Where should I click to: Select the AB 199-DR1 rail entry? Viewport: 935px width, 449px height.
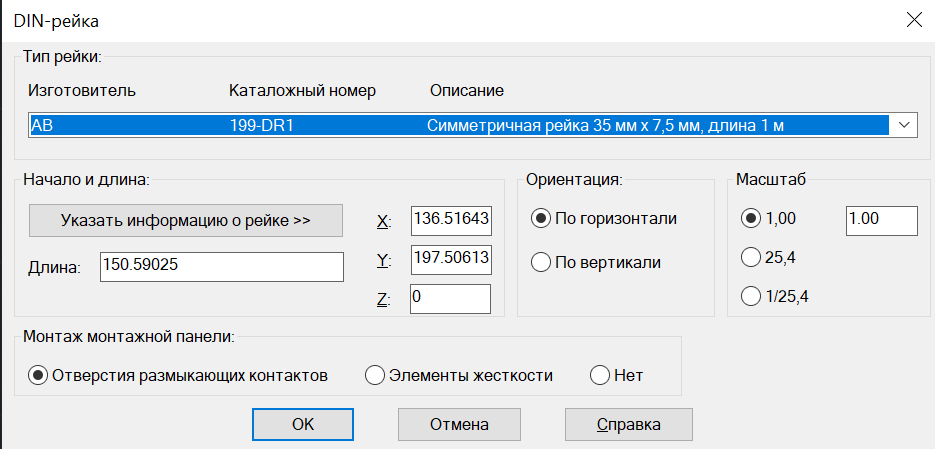[459, 125]
